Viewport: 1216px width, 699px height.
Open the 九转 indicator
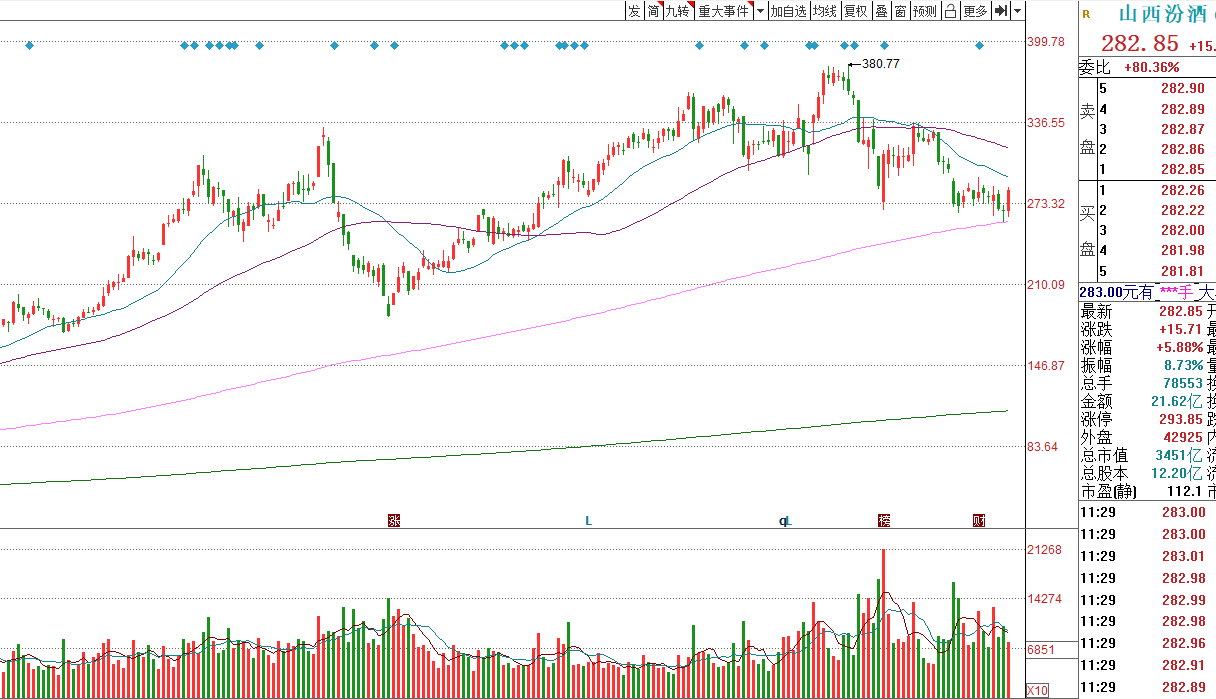click(679, 11)
